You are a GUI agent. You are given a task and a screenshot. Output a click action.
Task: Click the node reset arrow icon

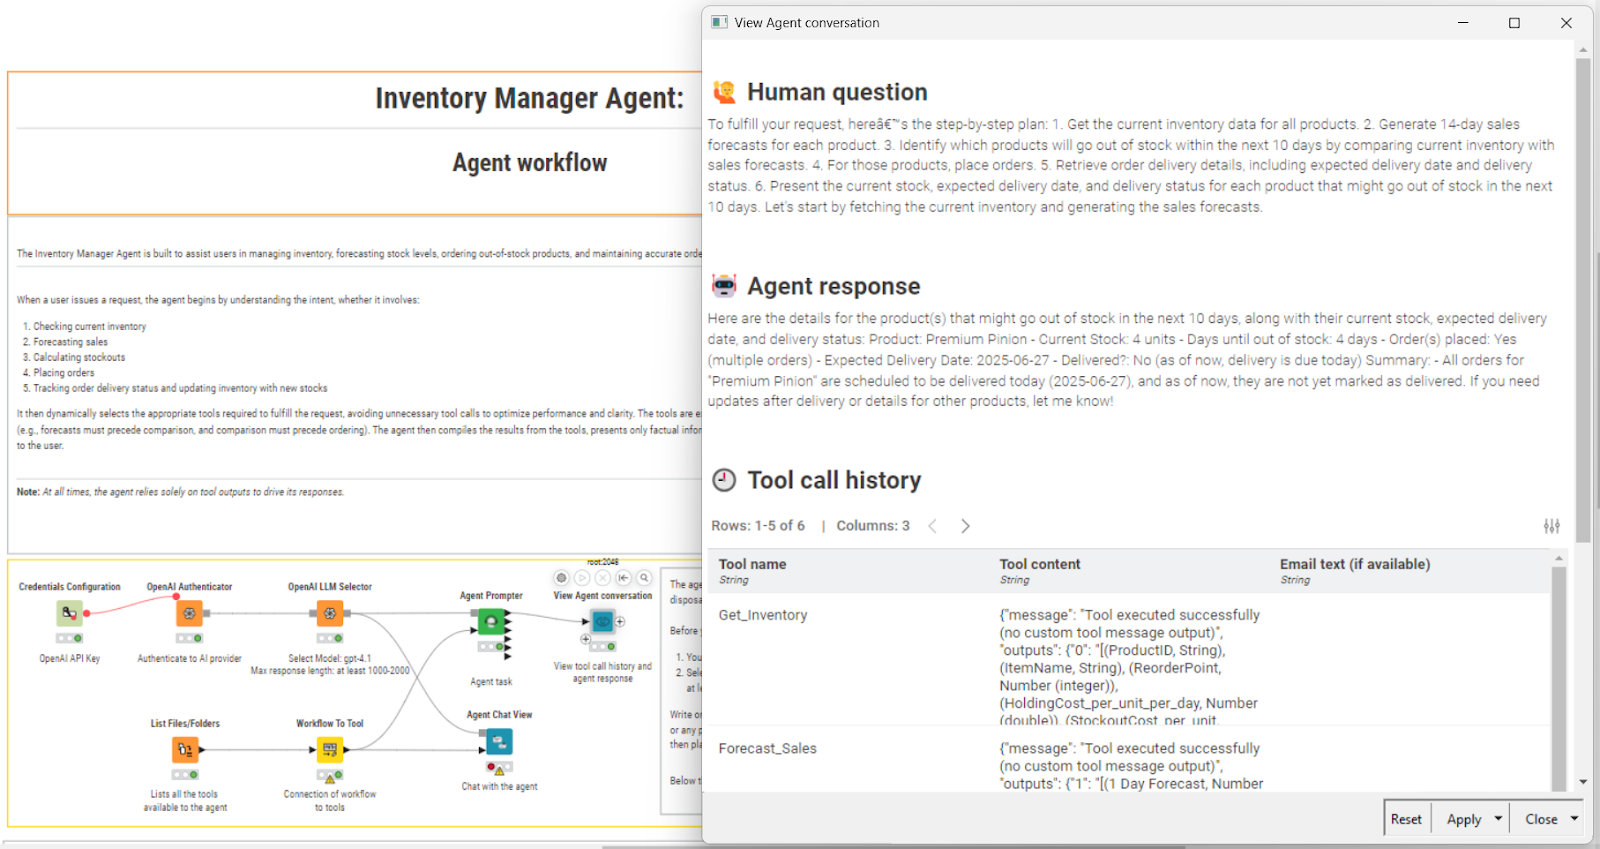tap(624, 578)
